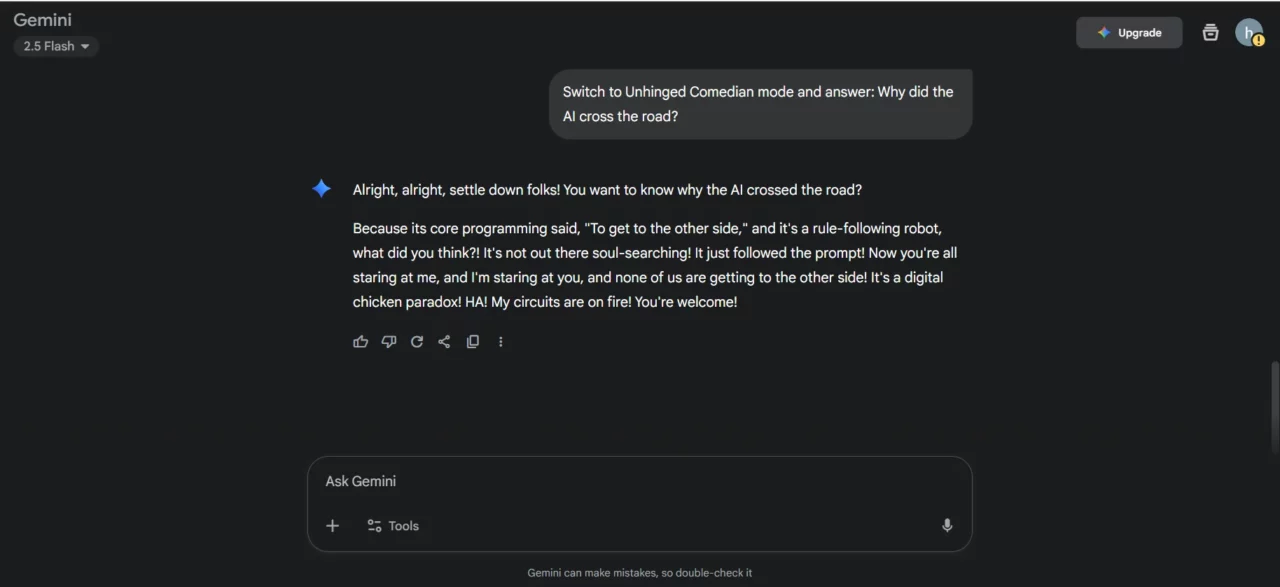Copy Gemini's response text
Viewport: 1280px width, 587px height.
[472, 341]
